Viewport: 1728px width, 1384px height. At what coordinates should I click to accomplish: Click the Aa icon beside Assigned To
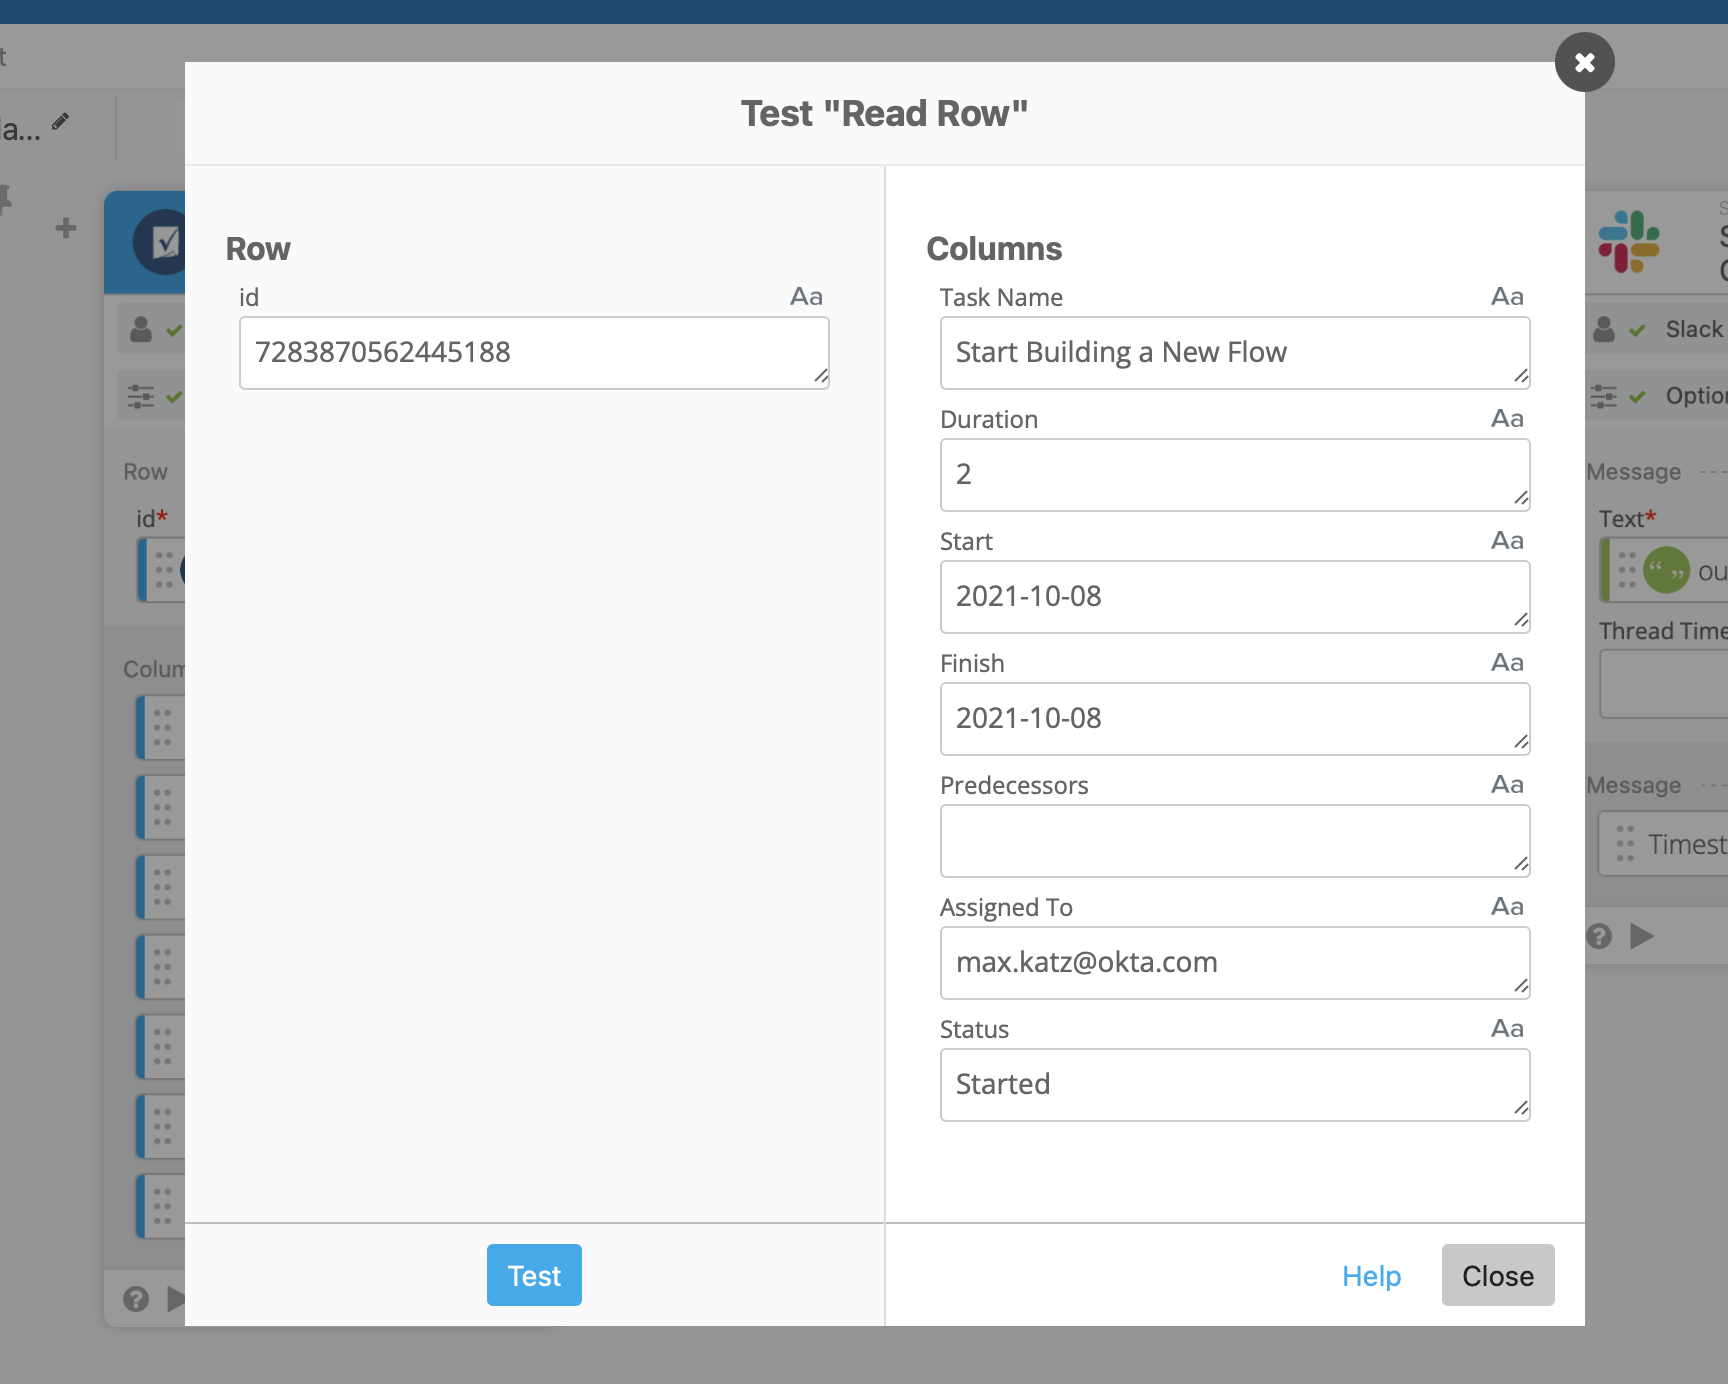[x=1507, y=907]
